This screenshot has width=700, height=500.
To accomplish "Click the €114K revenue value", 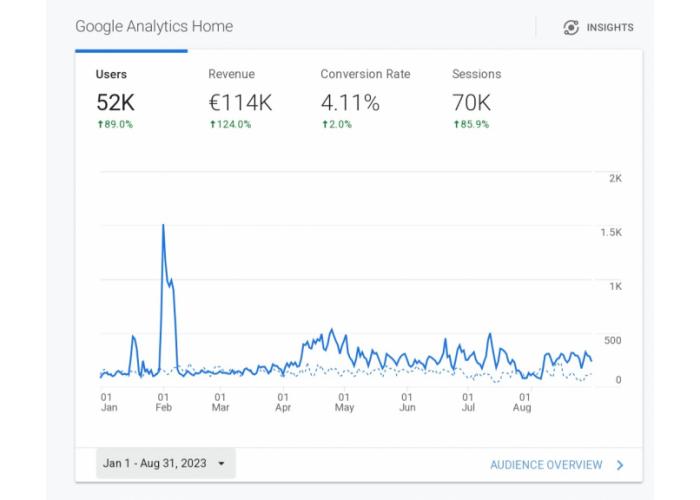I will pos(240,103).
